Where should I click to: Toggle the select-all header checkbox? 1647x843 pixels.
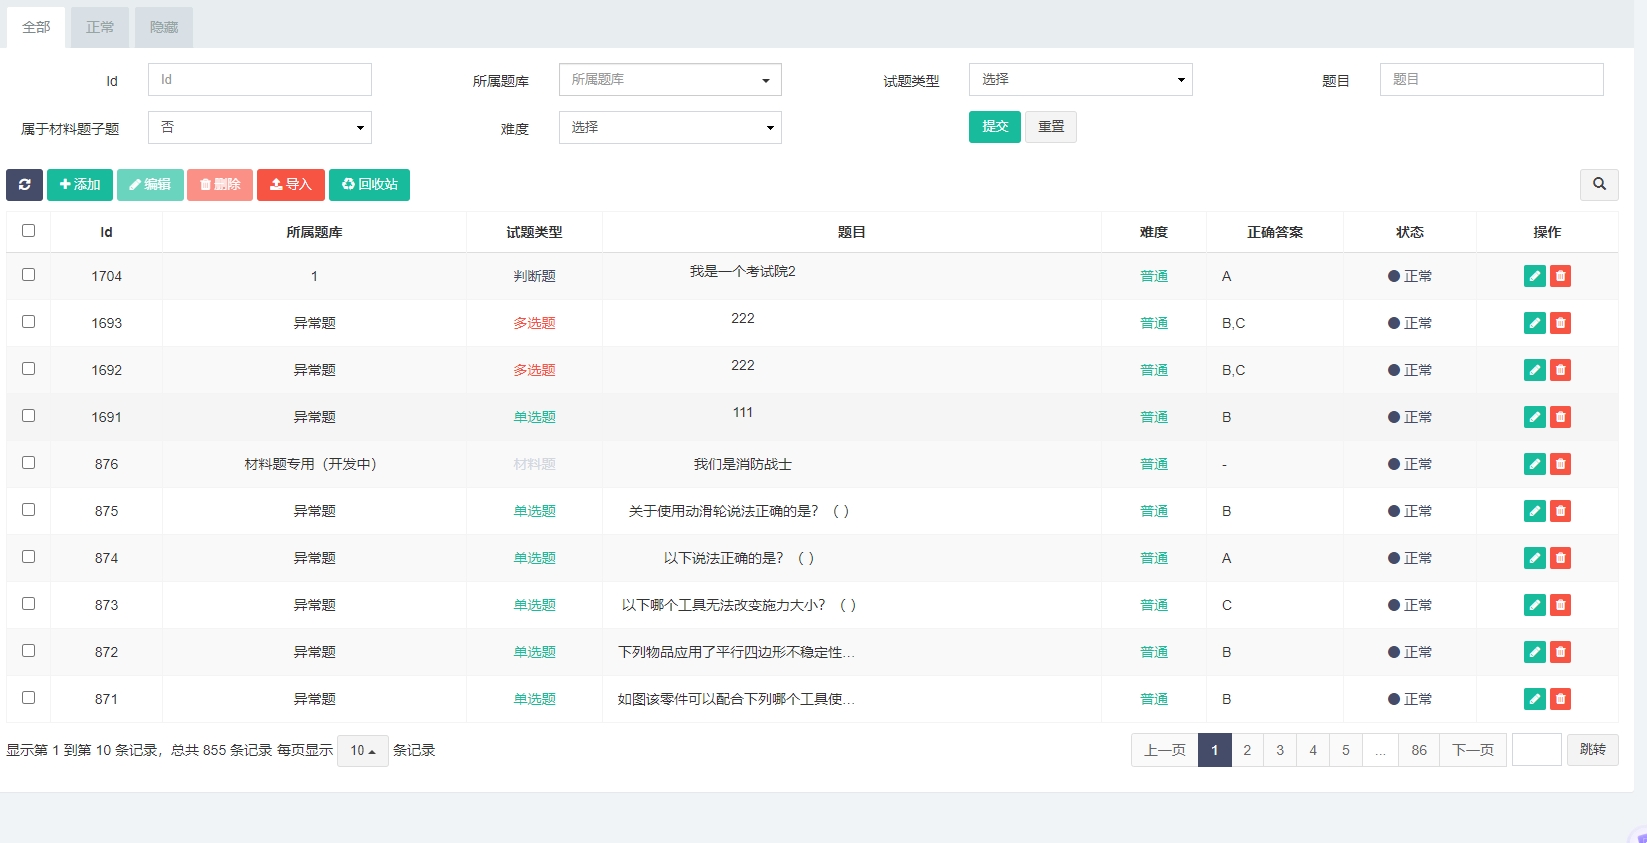[x=28, y=231]
